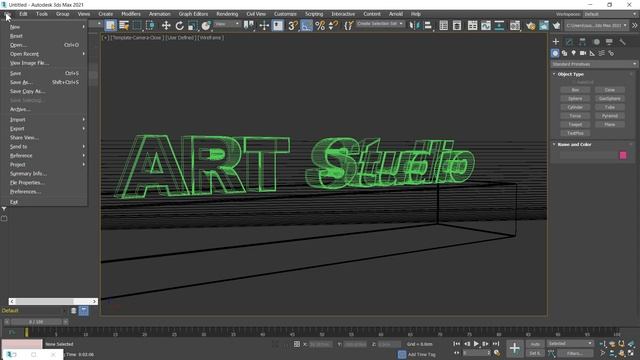The image size is (640, 360).
Task: Select the Lights category icon
Action: click(x=574, y=53)
